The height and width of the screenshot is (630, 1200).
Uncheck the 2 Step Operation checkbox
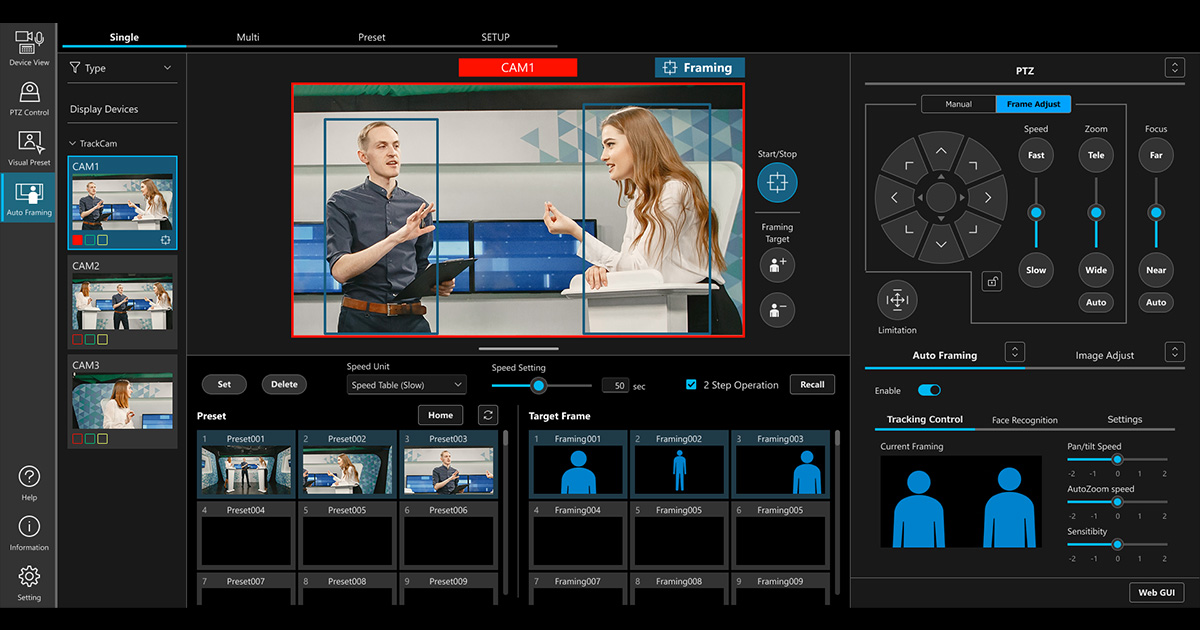(690, 384)
